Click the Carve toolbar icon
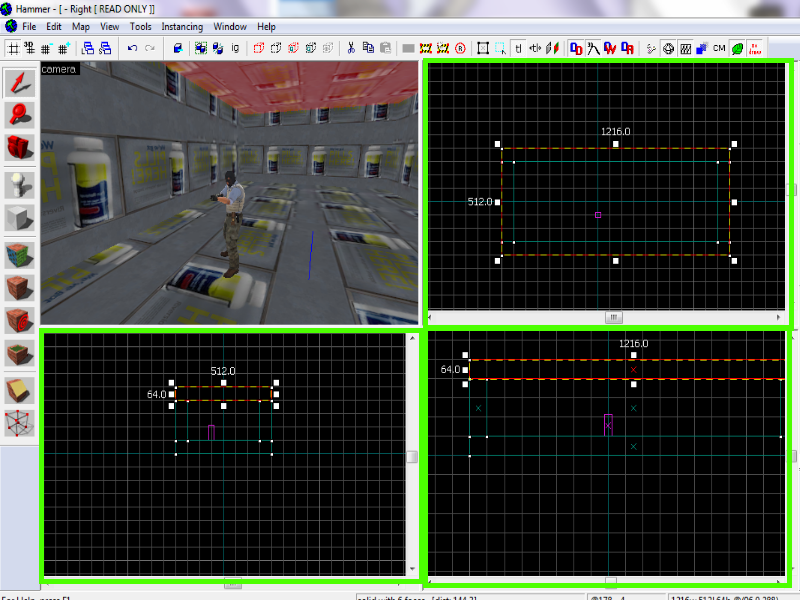This screenshot has width=800, height=600. [178, 48]
